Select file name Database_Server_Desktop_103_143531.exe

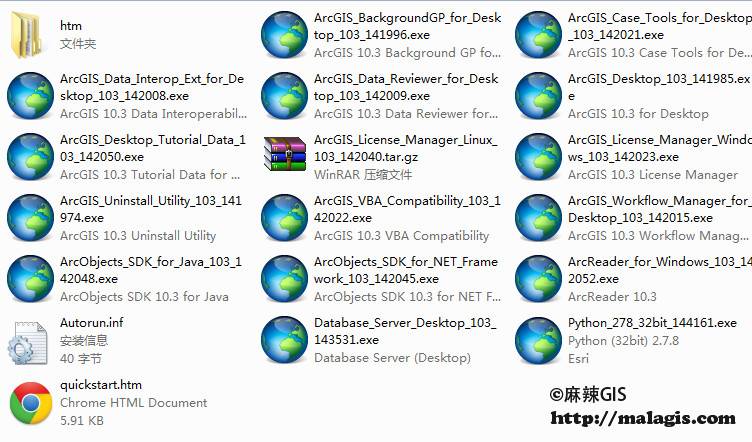click(x=405, y=331)
